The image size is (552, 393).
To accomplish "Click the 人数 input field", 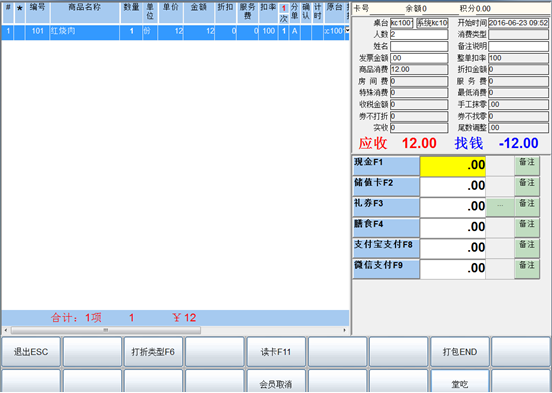I will click(419, 35).
